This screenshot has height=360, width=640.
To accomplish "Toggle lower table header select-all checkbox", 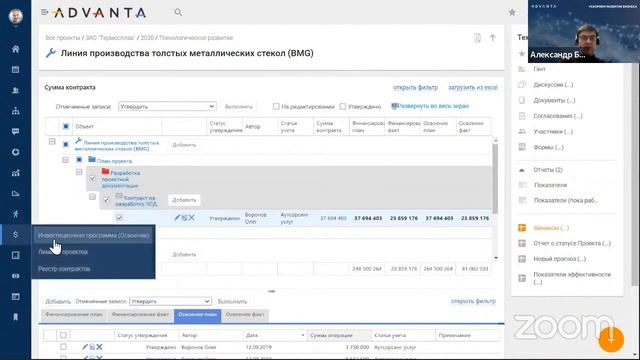I will pyautogui.click(x=63, y=336).
